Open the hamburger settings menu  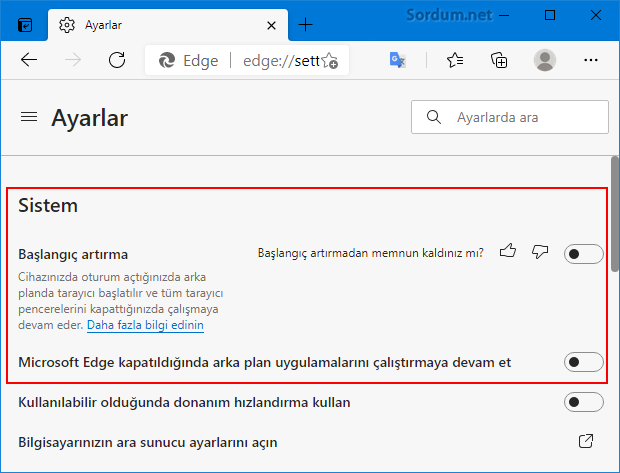29,117
